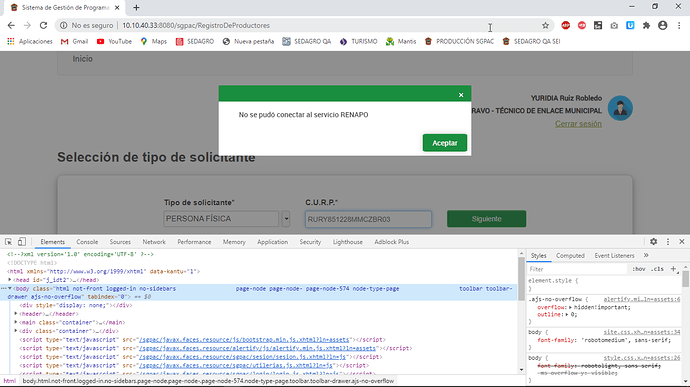This screenshot has width=690, height=387.
Task: Open the Mantis bookmark
Action: [401, 41]
